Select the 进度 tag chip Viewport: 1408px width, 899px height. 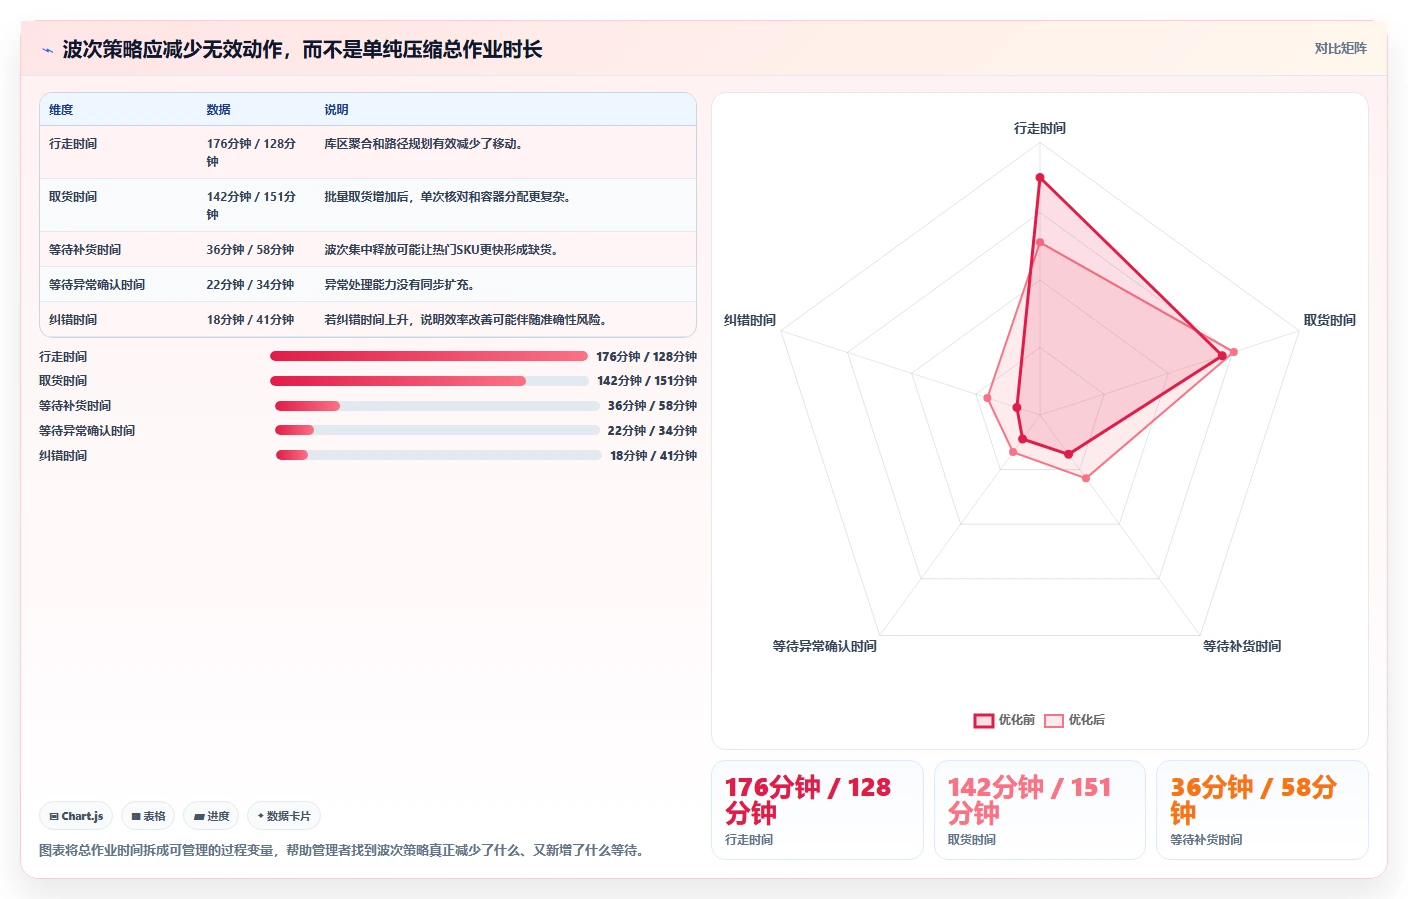(211, 816)
